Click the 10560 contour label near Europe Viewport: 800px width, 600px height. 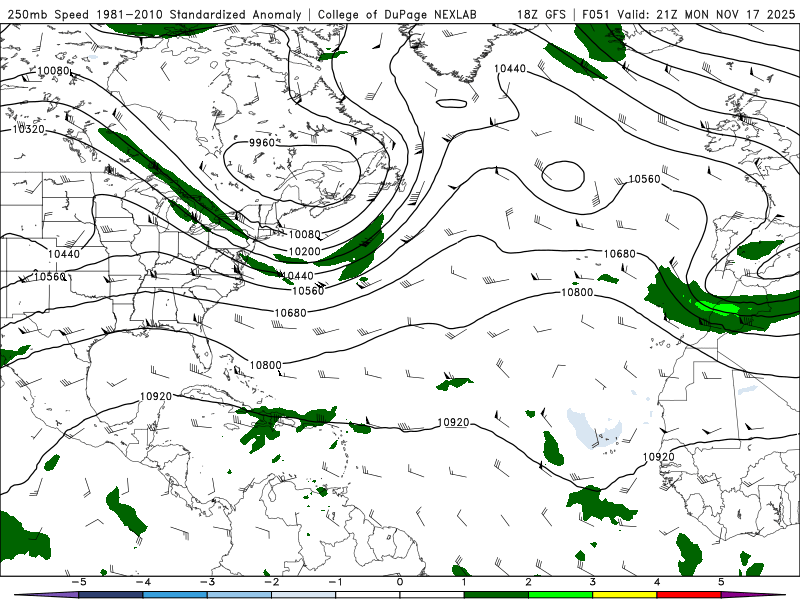(x=644, y=179)
